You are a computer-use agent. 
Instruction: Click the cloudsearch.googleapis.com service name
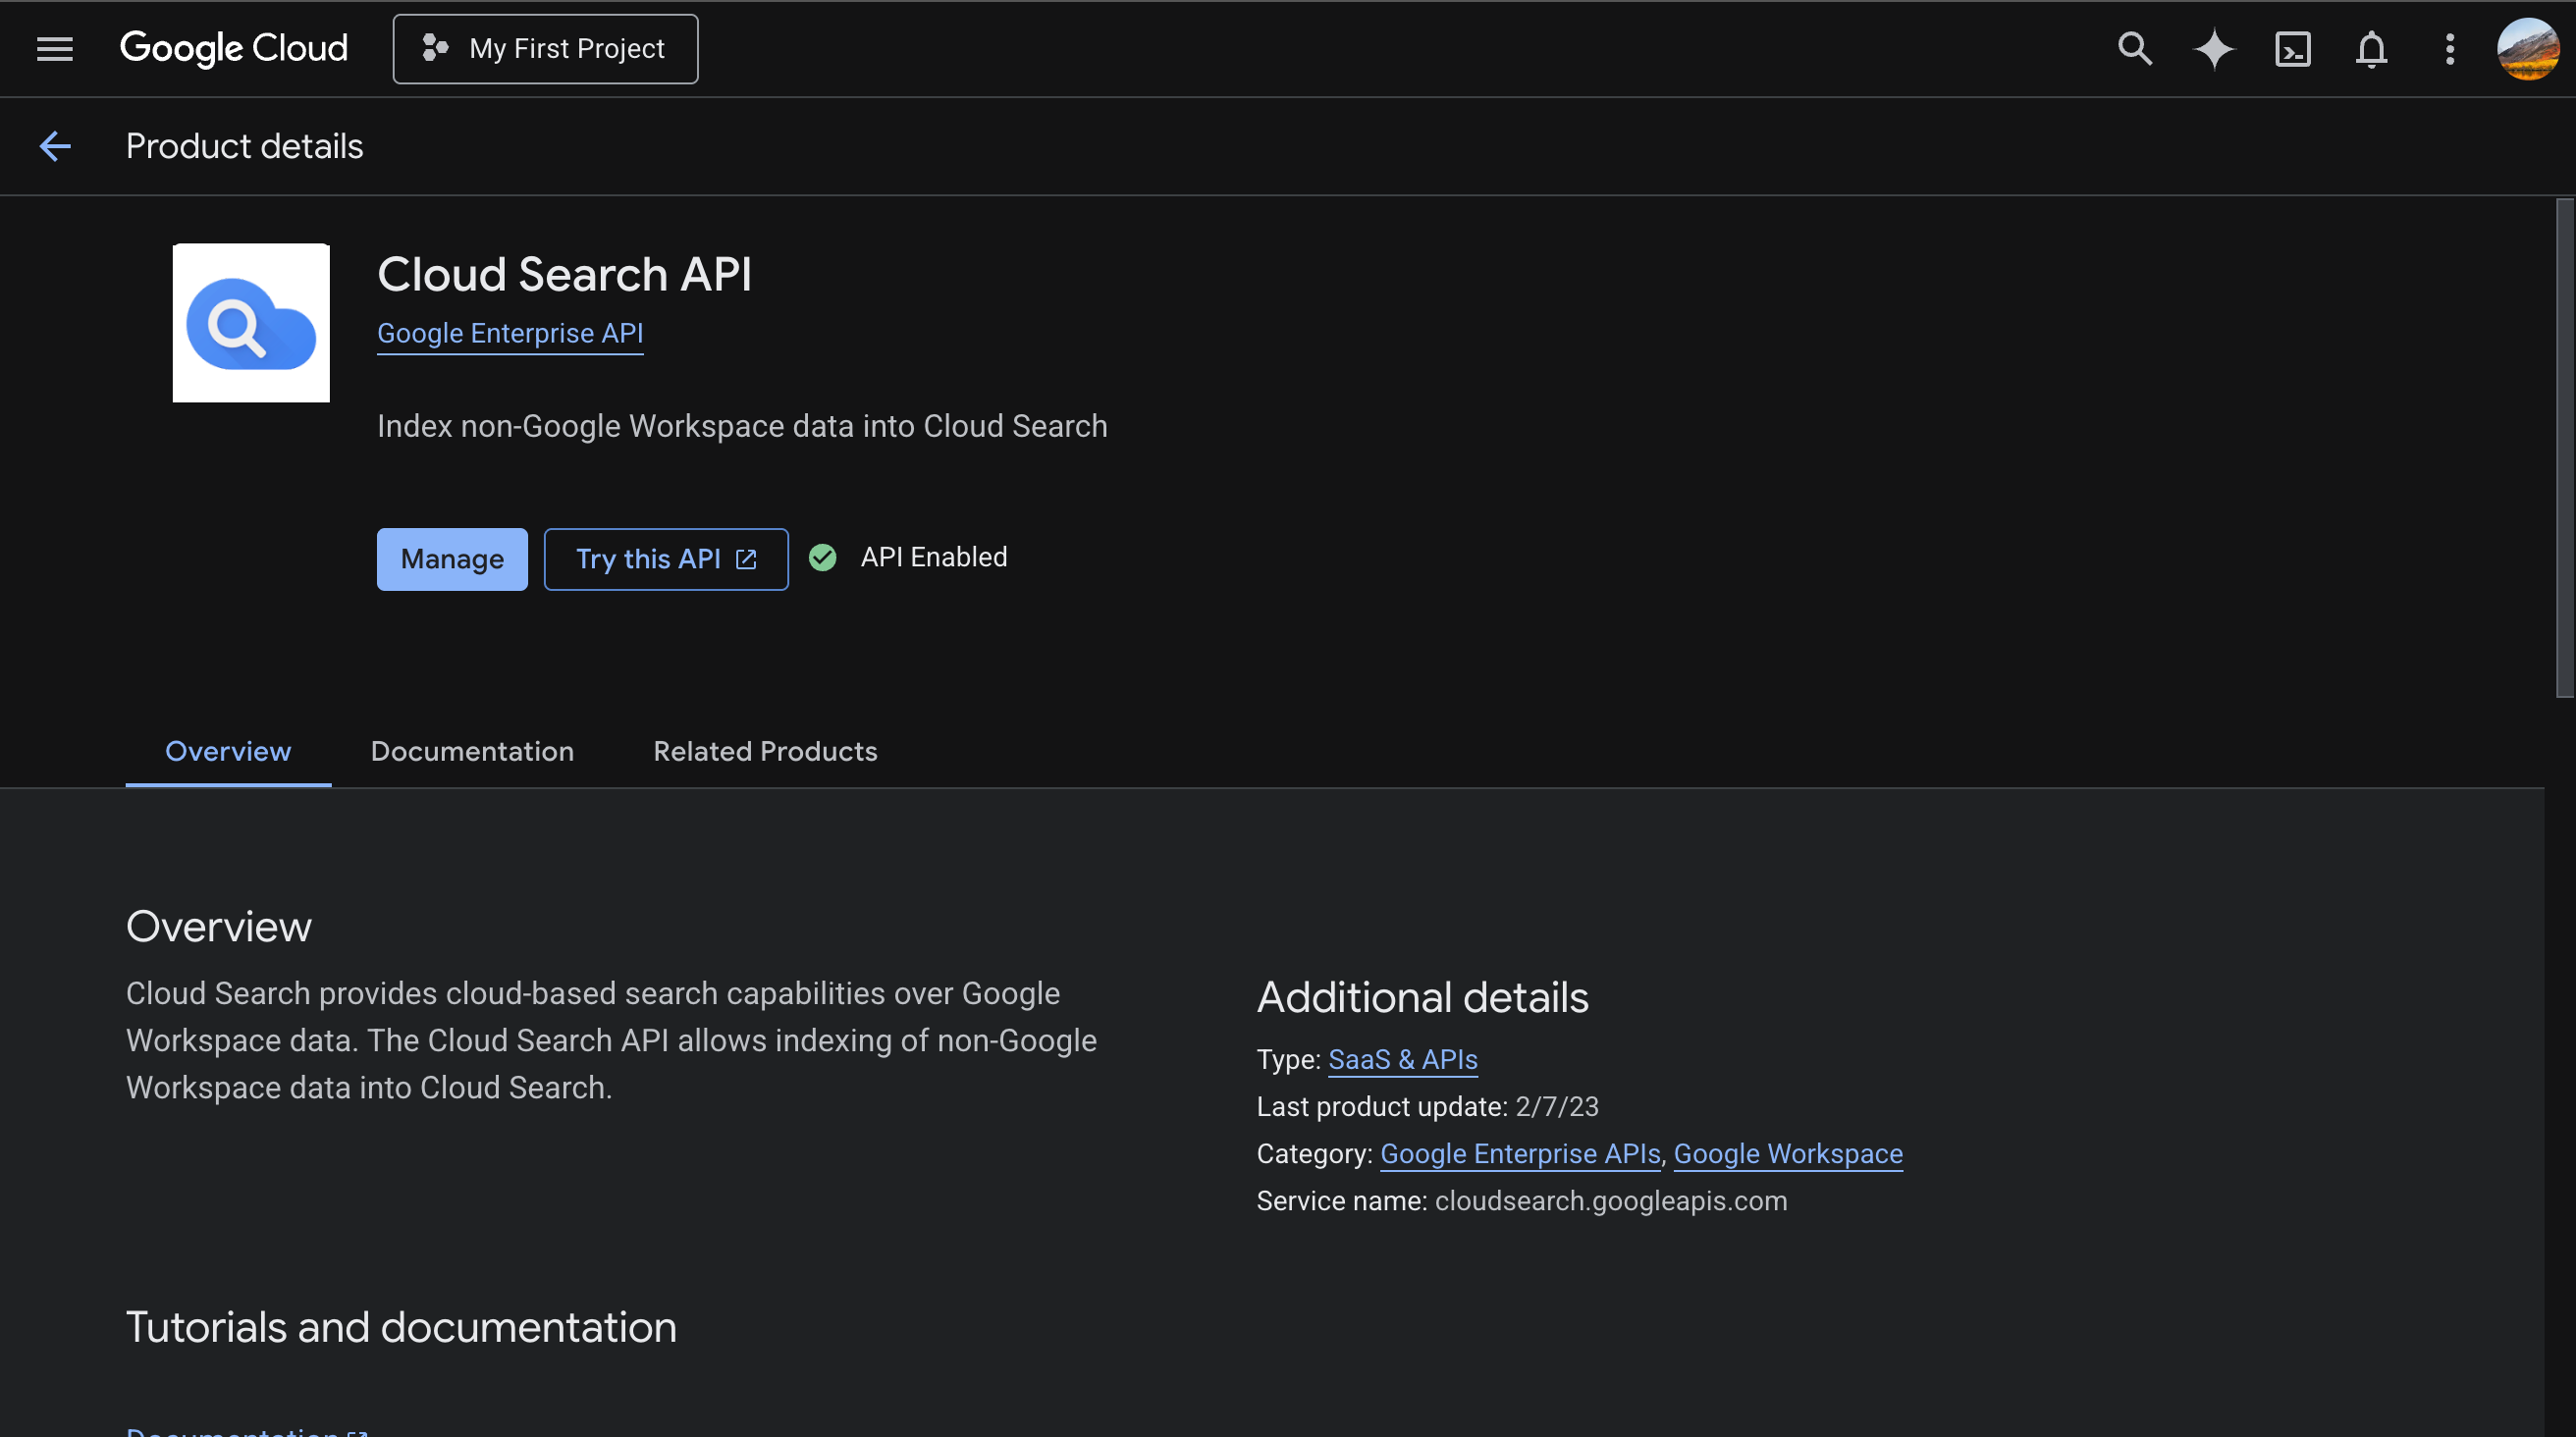(1611, 1200)
